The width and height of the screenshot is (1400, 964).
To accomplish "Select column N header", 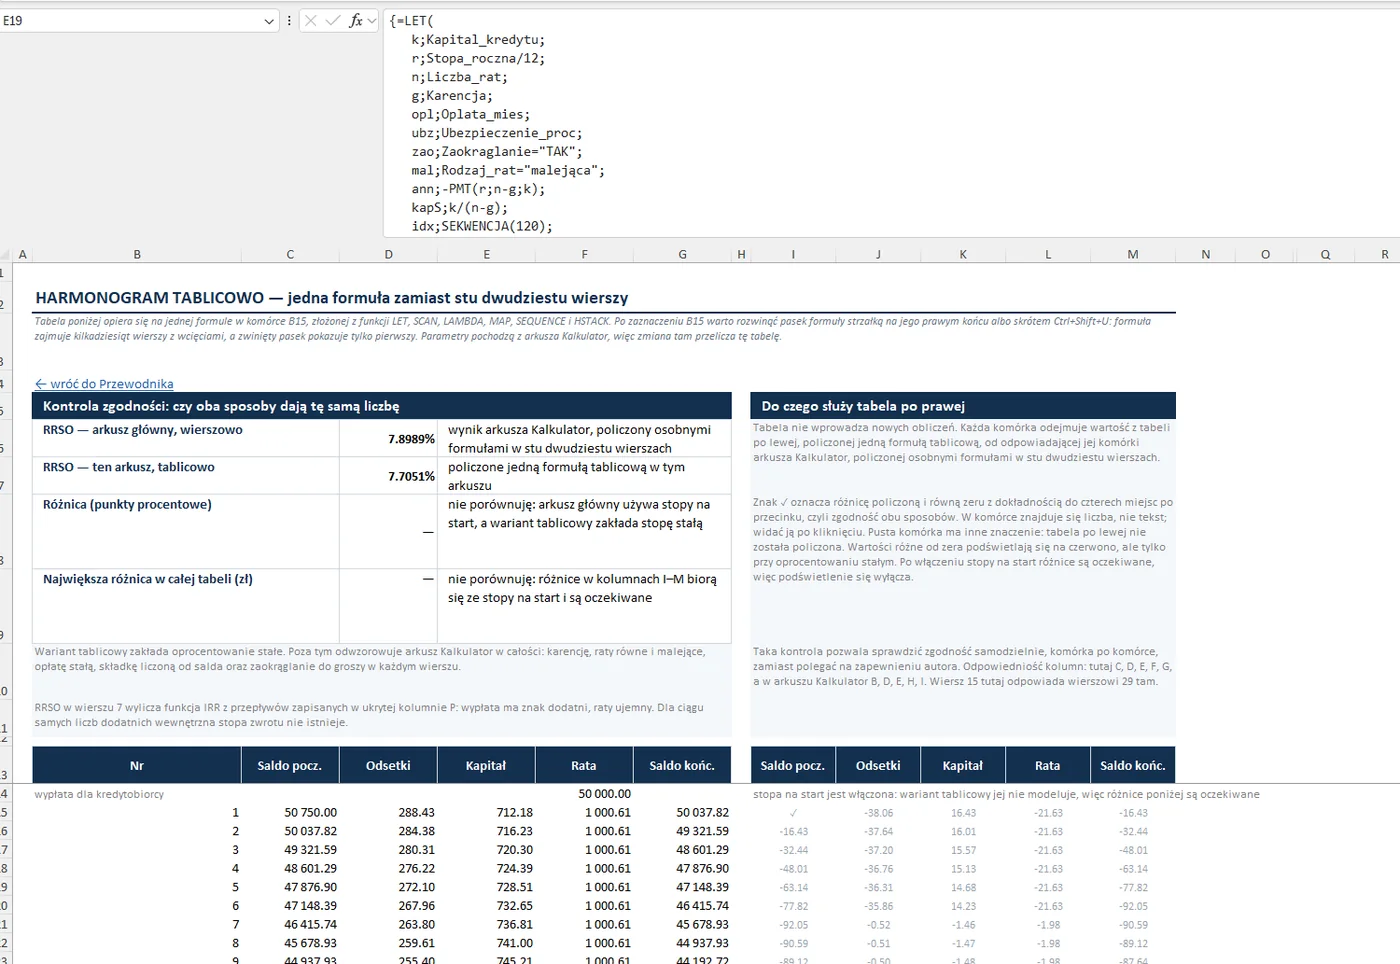I will [x=1205, y=254].
